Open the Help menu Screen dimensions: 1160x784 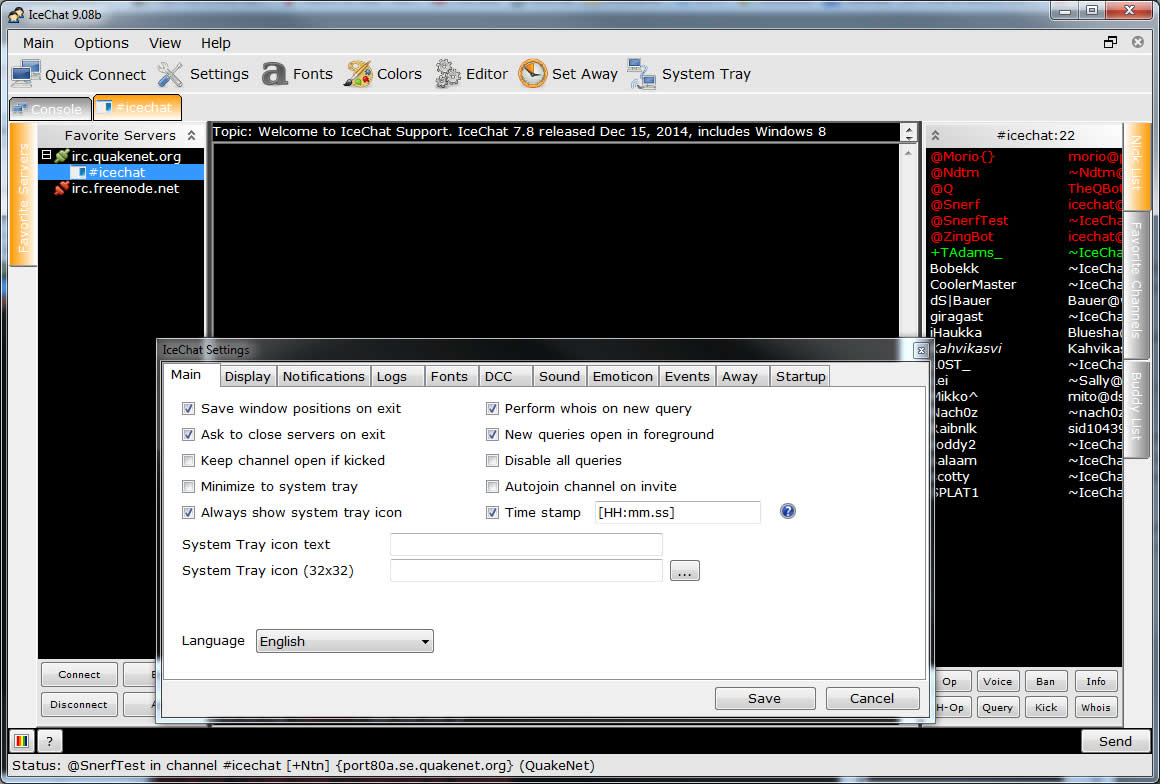[216, 43]
